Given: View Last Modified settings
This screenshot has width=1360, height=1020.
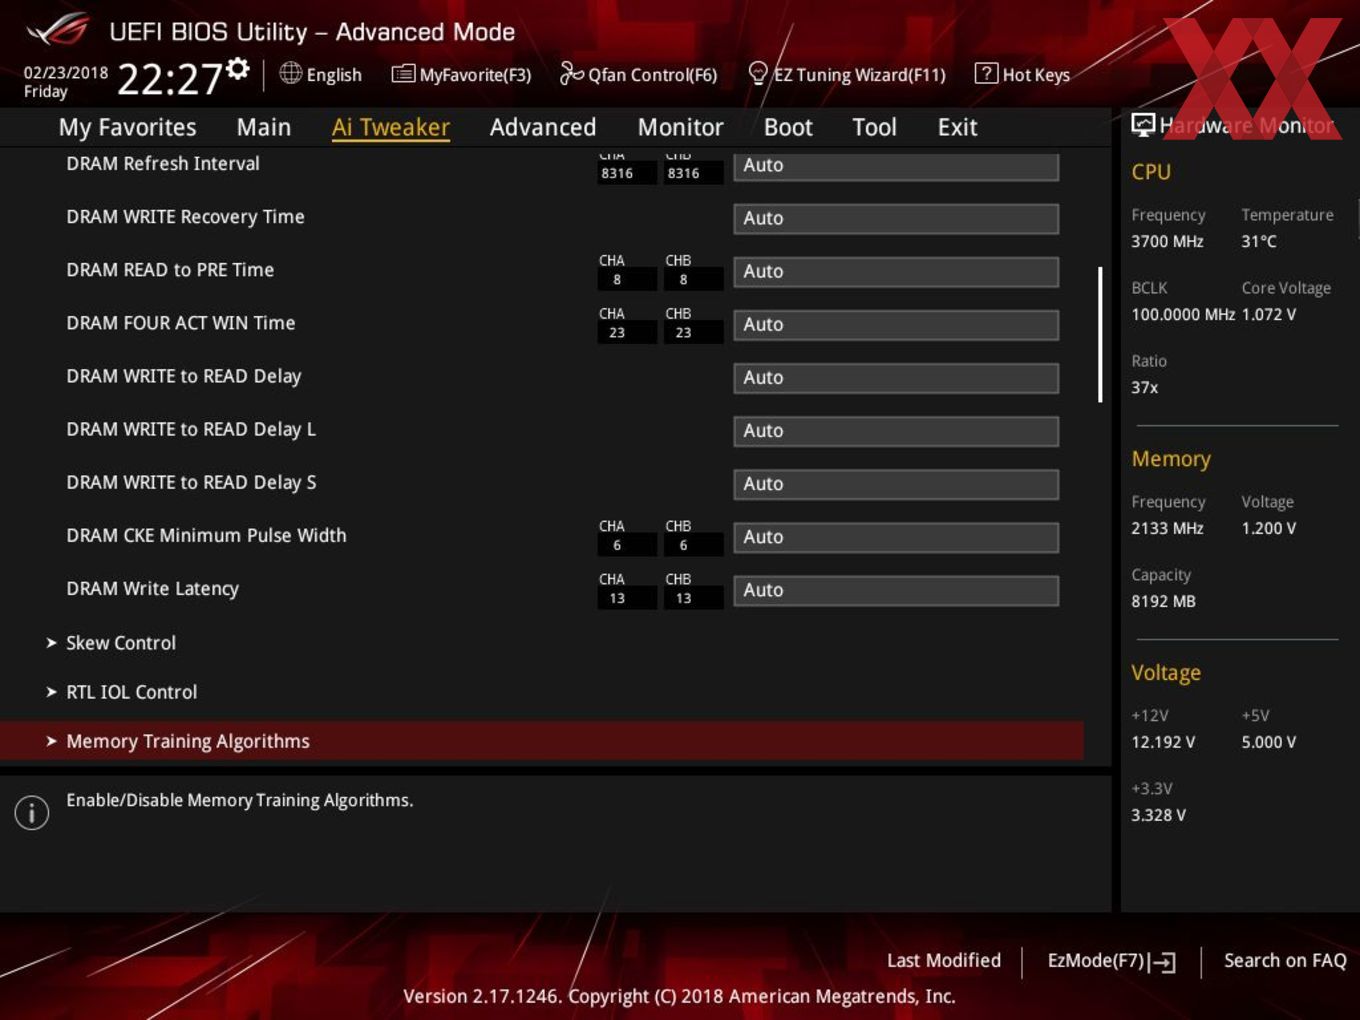Looking at the screenshot, I should tap(944, 960).
